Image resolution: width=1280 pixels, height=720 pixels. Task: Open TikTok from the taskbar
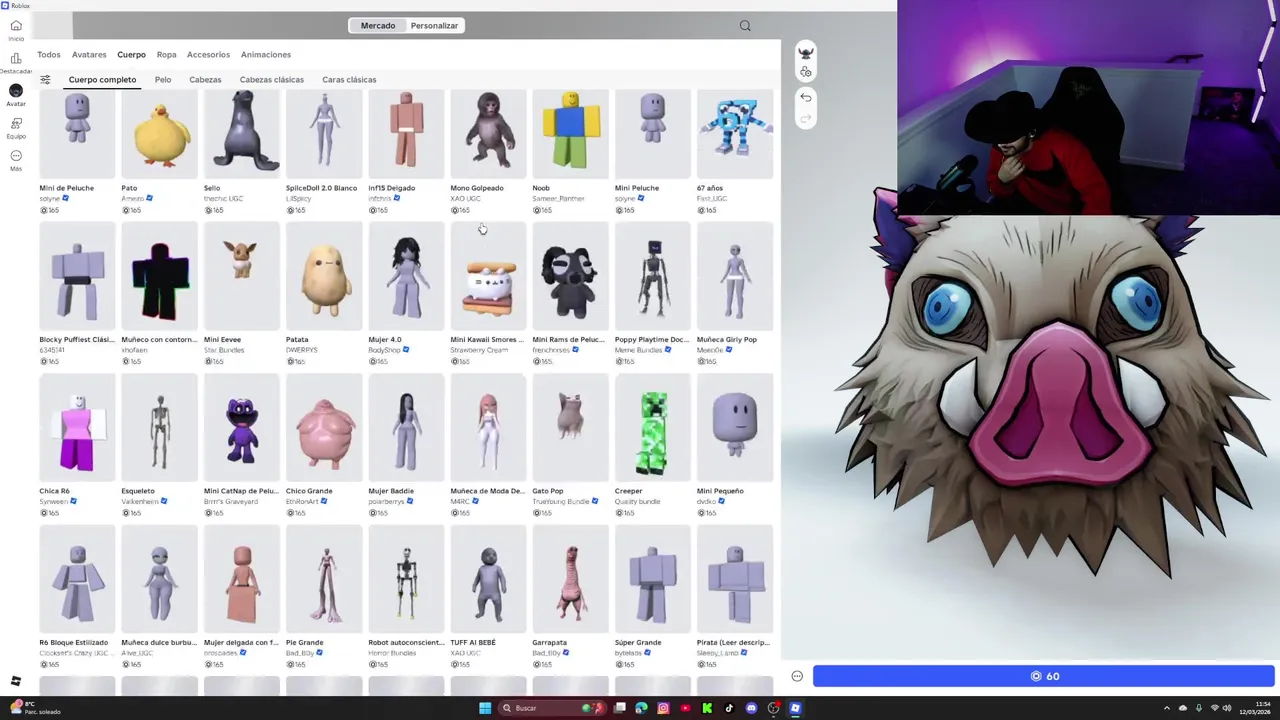point(729,708)
